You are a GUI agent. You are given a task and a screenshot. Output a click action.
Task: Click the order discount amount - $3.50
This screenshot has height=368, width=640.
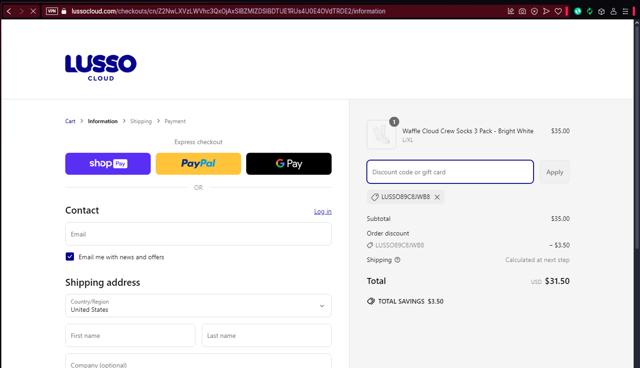[x=559, y=245]
